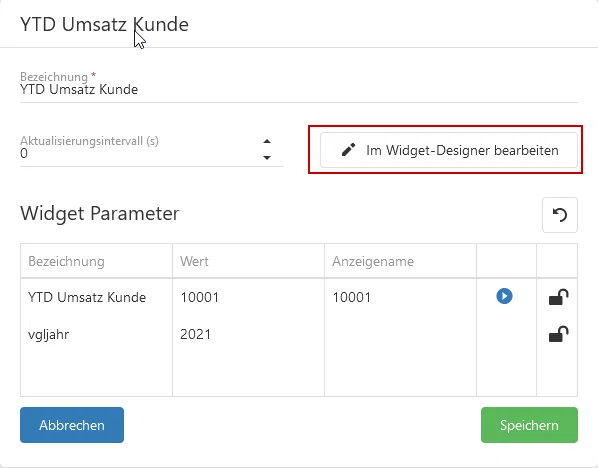598x468 pixels.
Task: Focus the Bezeichnung text field
Action: [299, 90]
